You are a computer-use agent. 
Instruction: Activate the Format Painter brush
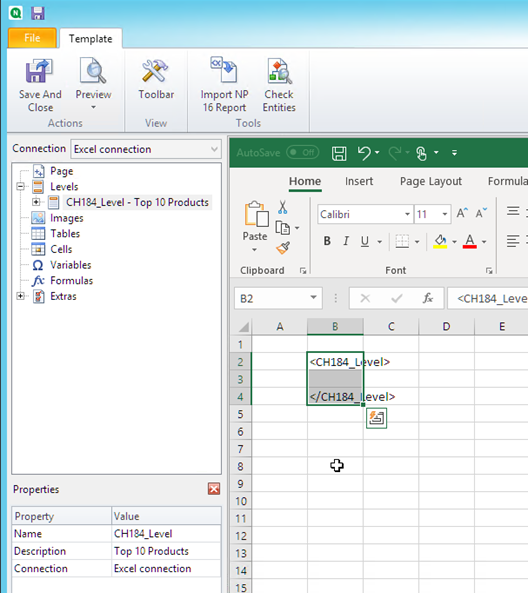(283, 248)
